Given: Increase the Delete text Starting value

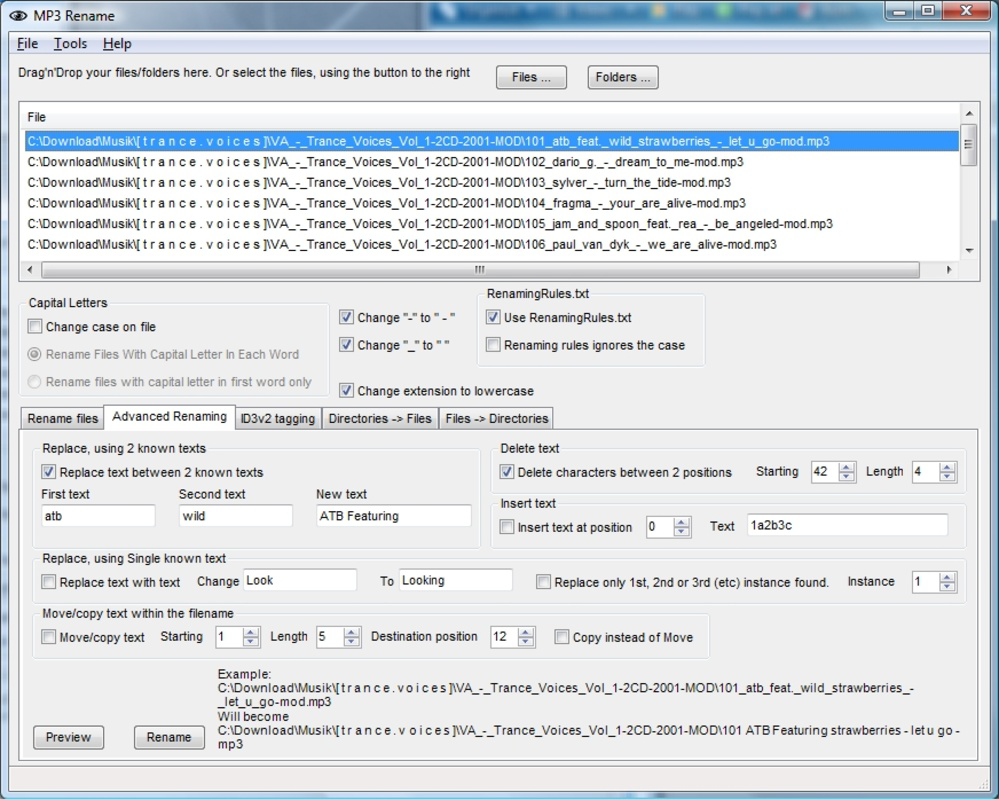Looking at the screenshot, I should click(x=847, y=468).
